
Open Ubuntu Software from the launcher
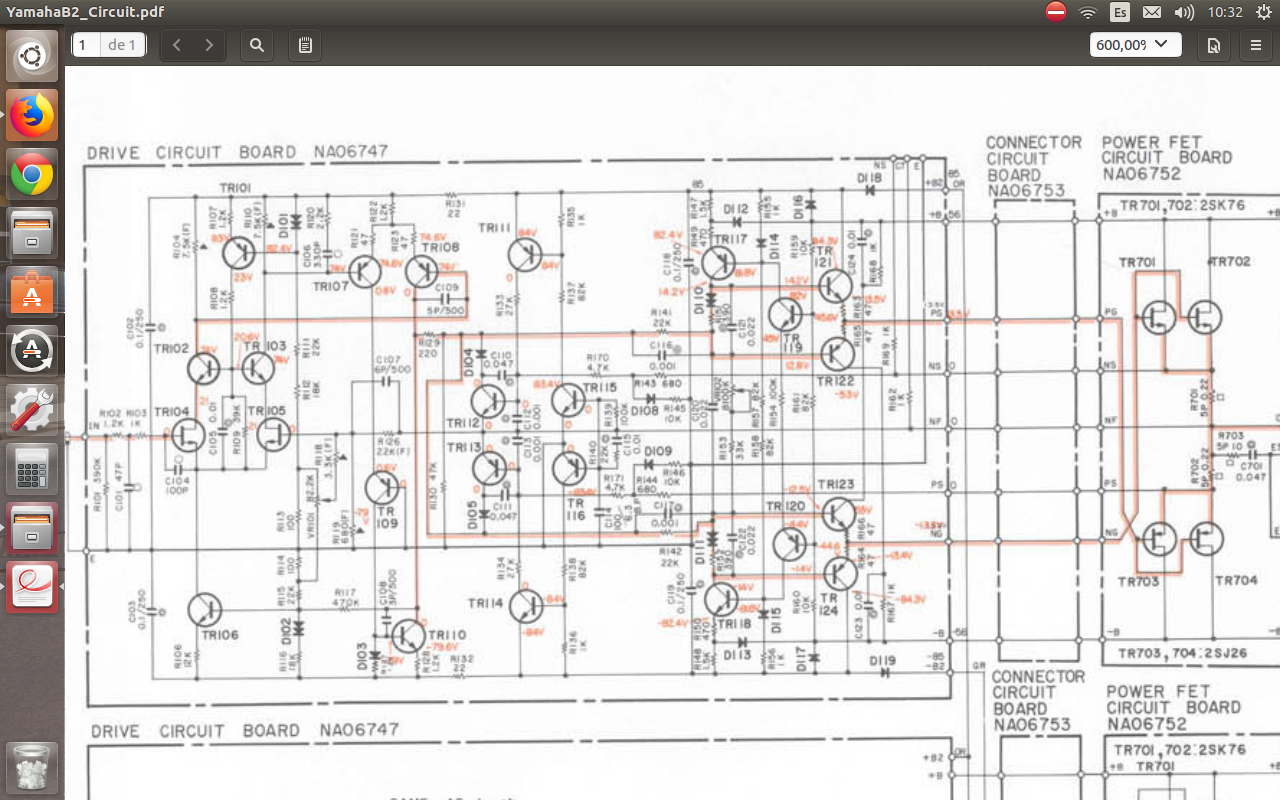pos(32,292)
